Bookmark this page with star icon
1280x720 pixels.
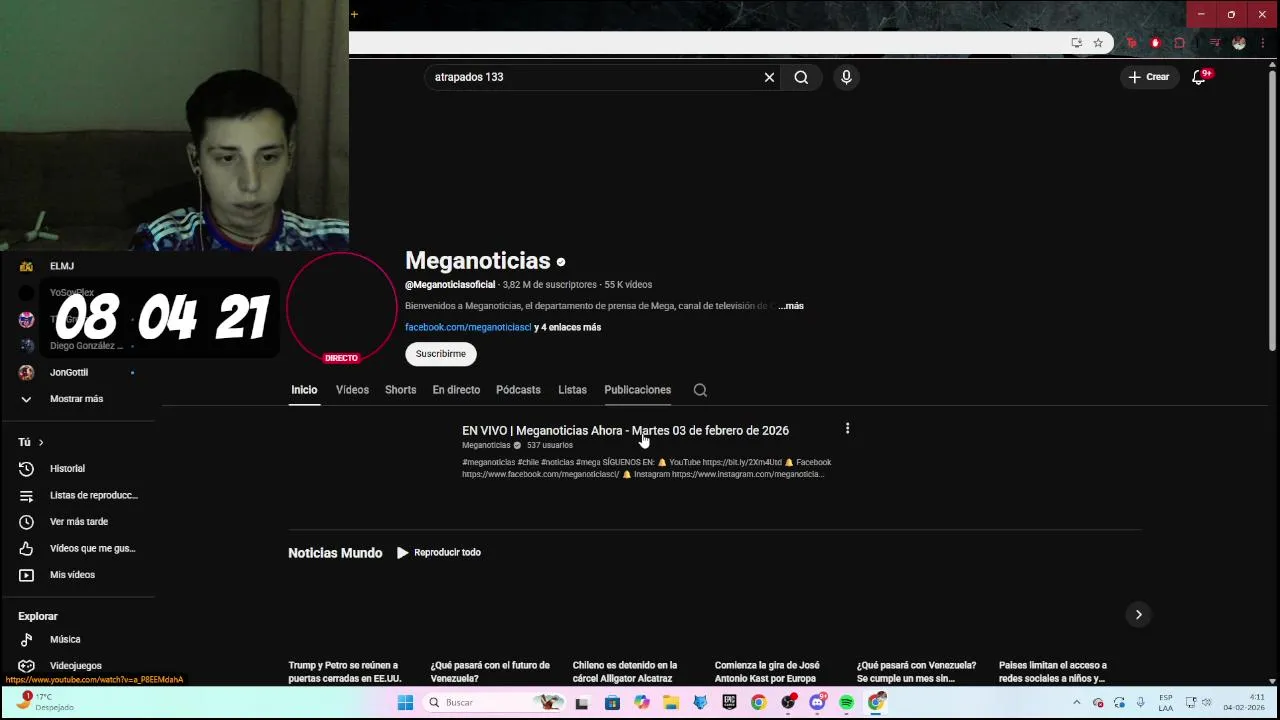point(1098,43)
